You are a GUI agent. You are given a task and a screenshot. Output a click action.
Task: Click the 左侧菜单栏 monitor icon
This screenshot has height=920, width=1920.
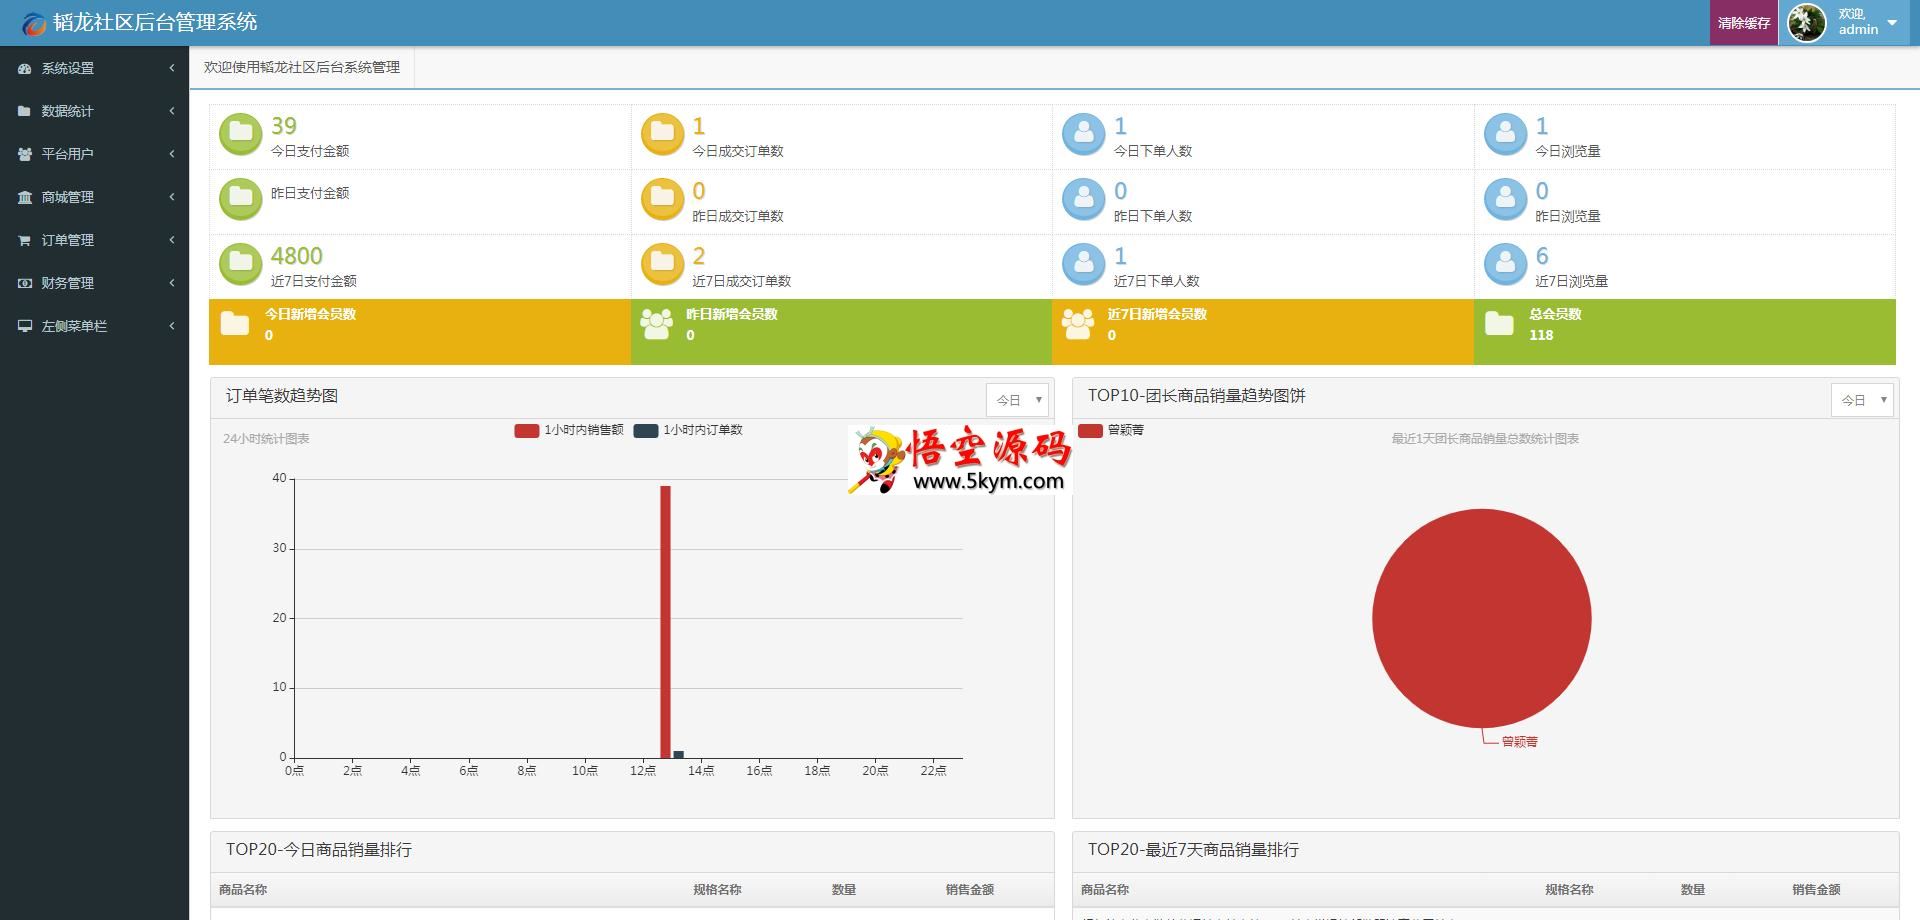(x=25, y=326)
